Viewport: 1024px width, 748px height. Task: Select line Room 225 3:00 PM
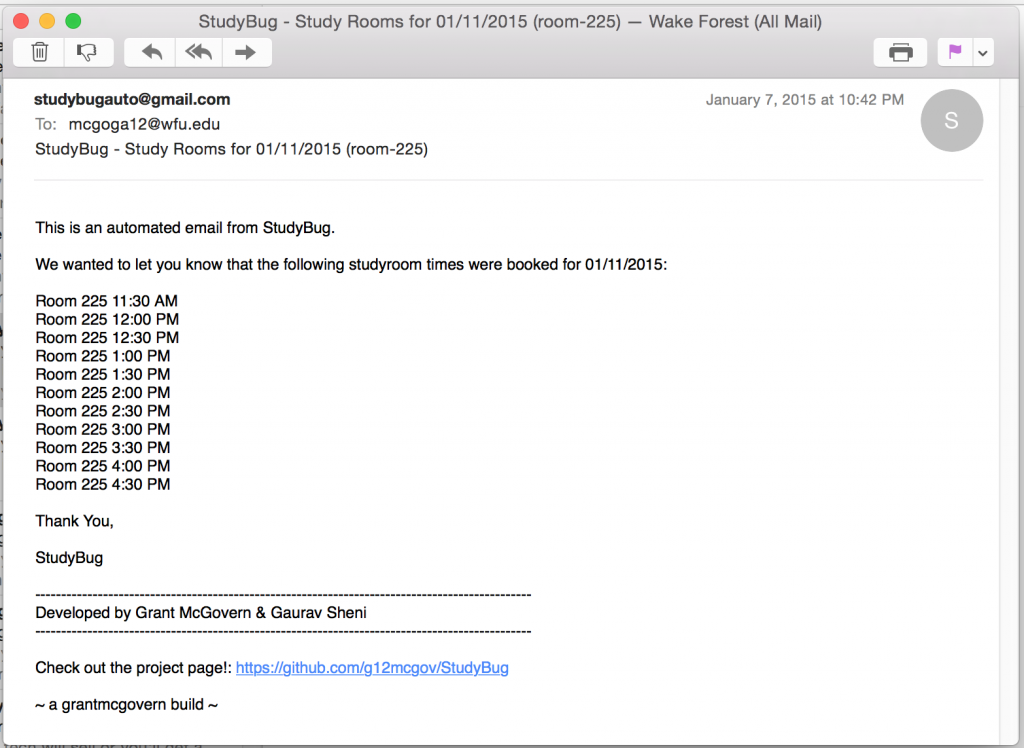(103, 429)
